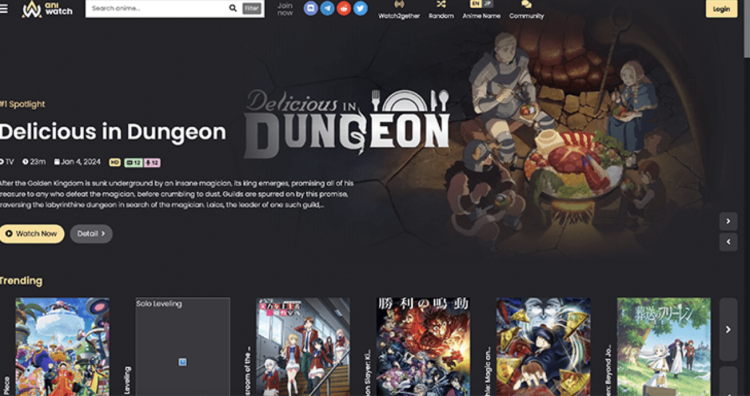Click the AniWatch logo
The width and height of the screenshot is (750, 396).
point(47,9)
